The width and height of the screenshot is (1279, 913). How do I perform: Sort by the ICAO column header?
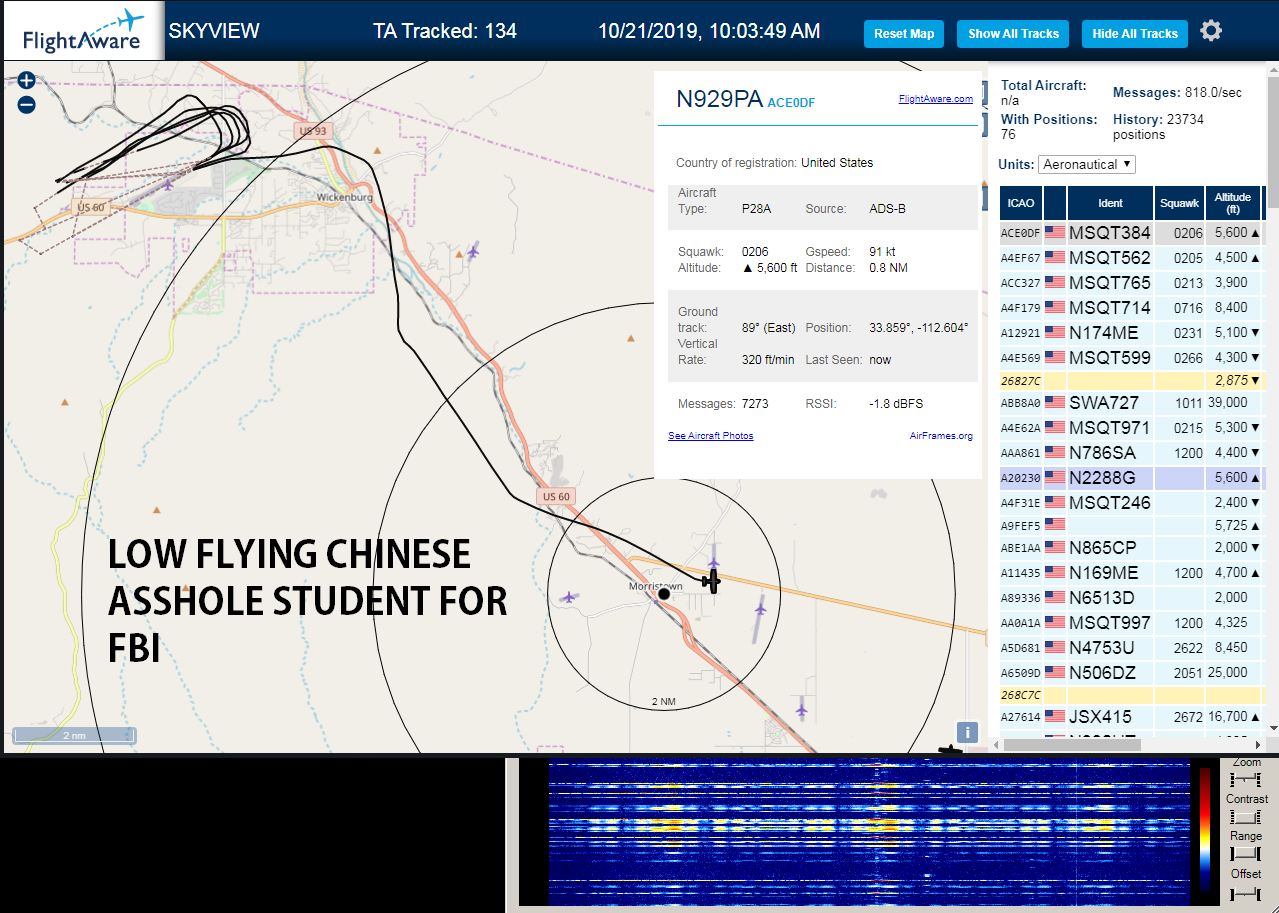(x=1021, y=203)
